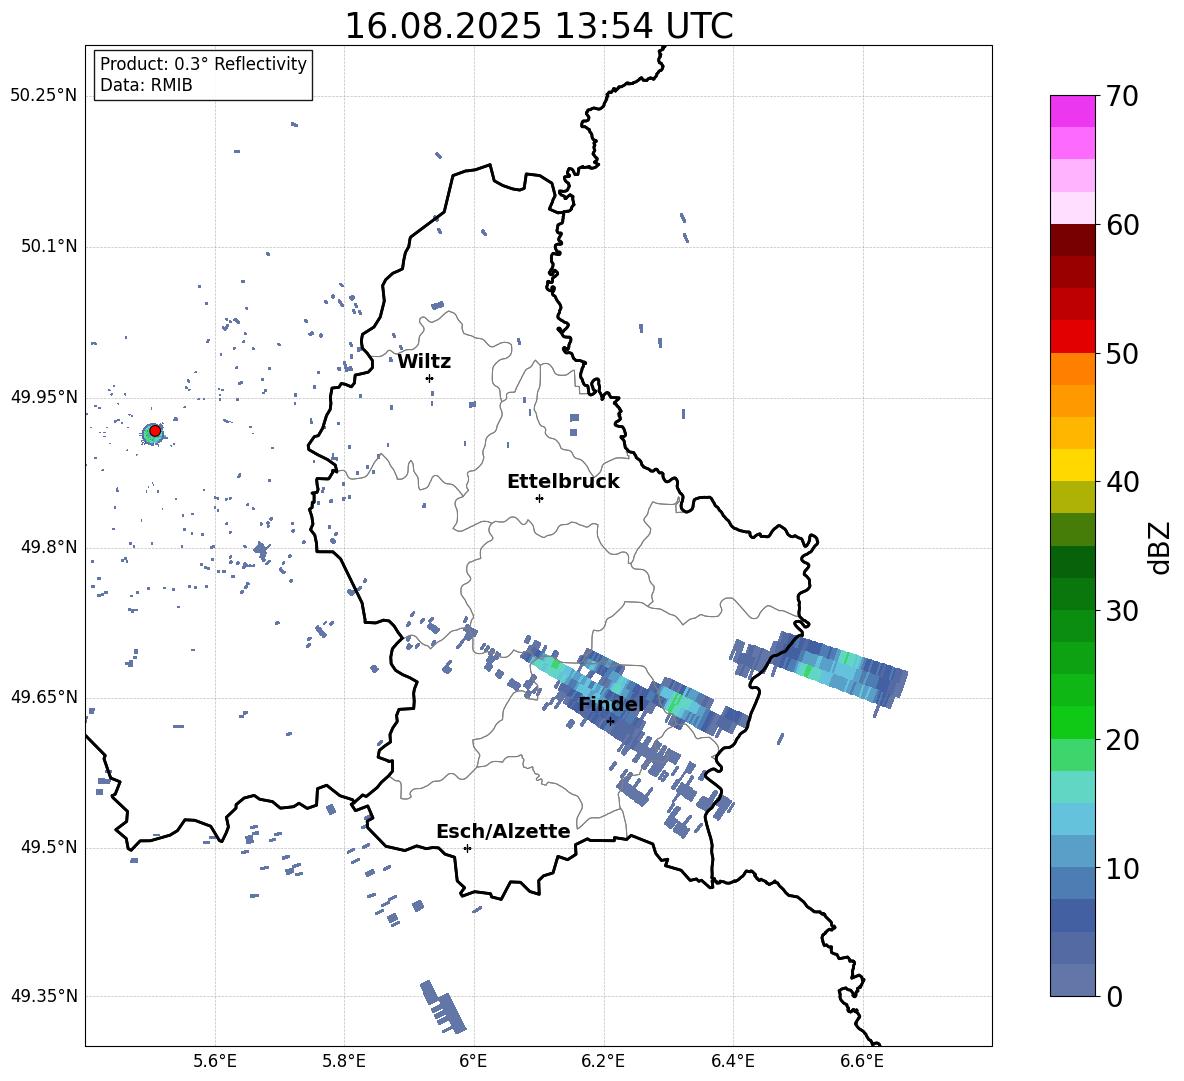Click the colorbar value 10
1184x1081 pixels.
point(1122,869)
